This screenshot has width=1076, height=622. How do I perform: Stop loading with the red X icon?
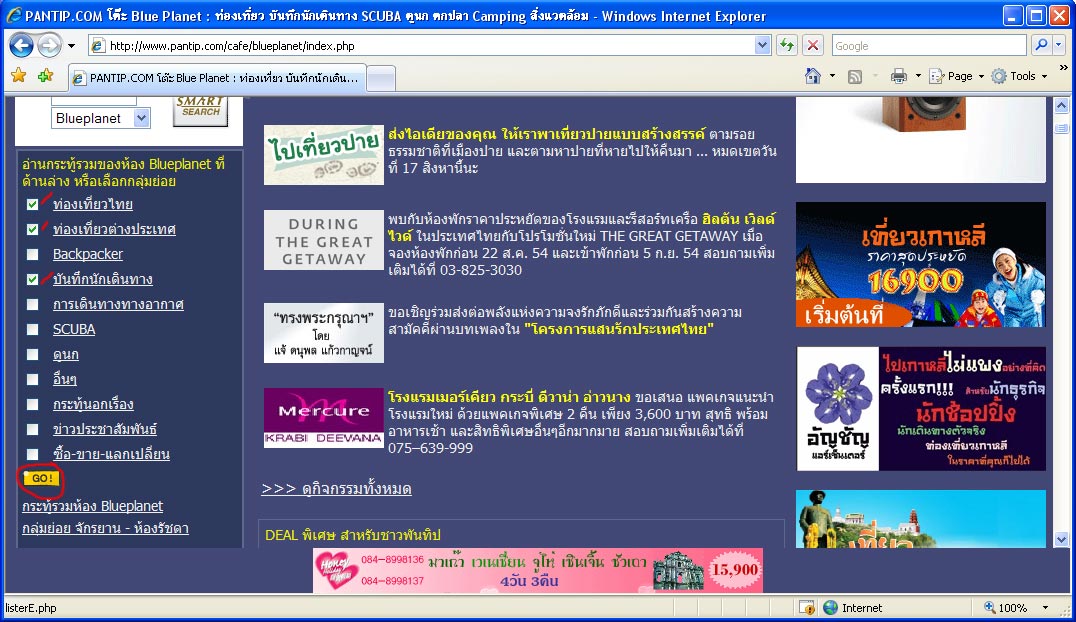[x=812, y=45]
